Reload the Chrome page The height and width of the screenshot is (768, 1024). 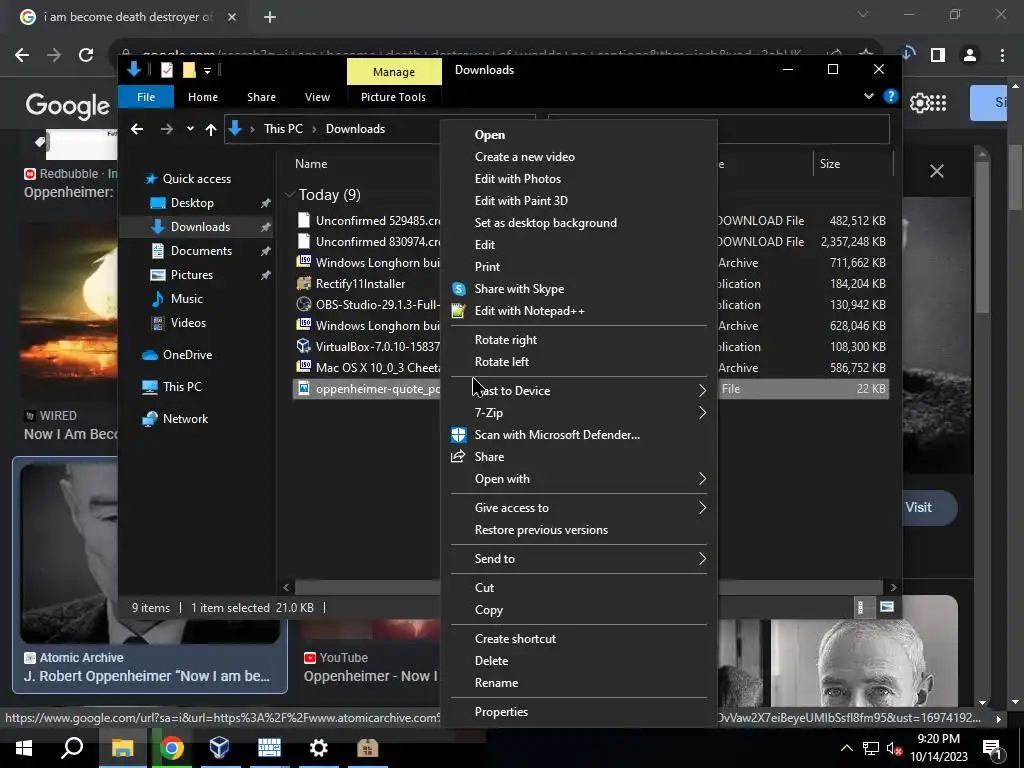(86, 55)
